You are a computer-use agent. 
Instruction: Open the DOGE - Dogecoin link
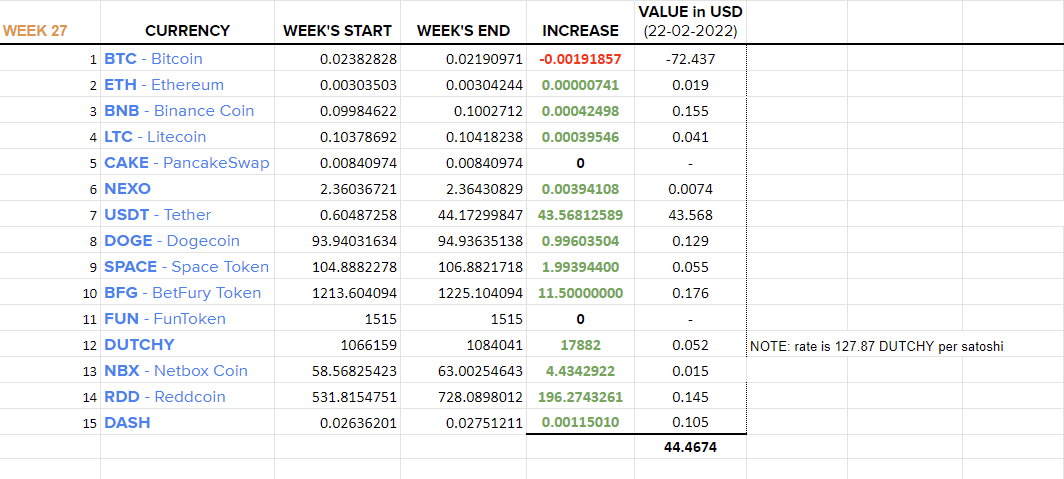click(x=172, y=241)
